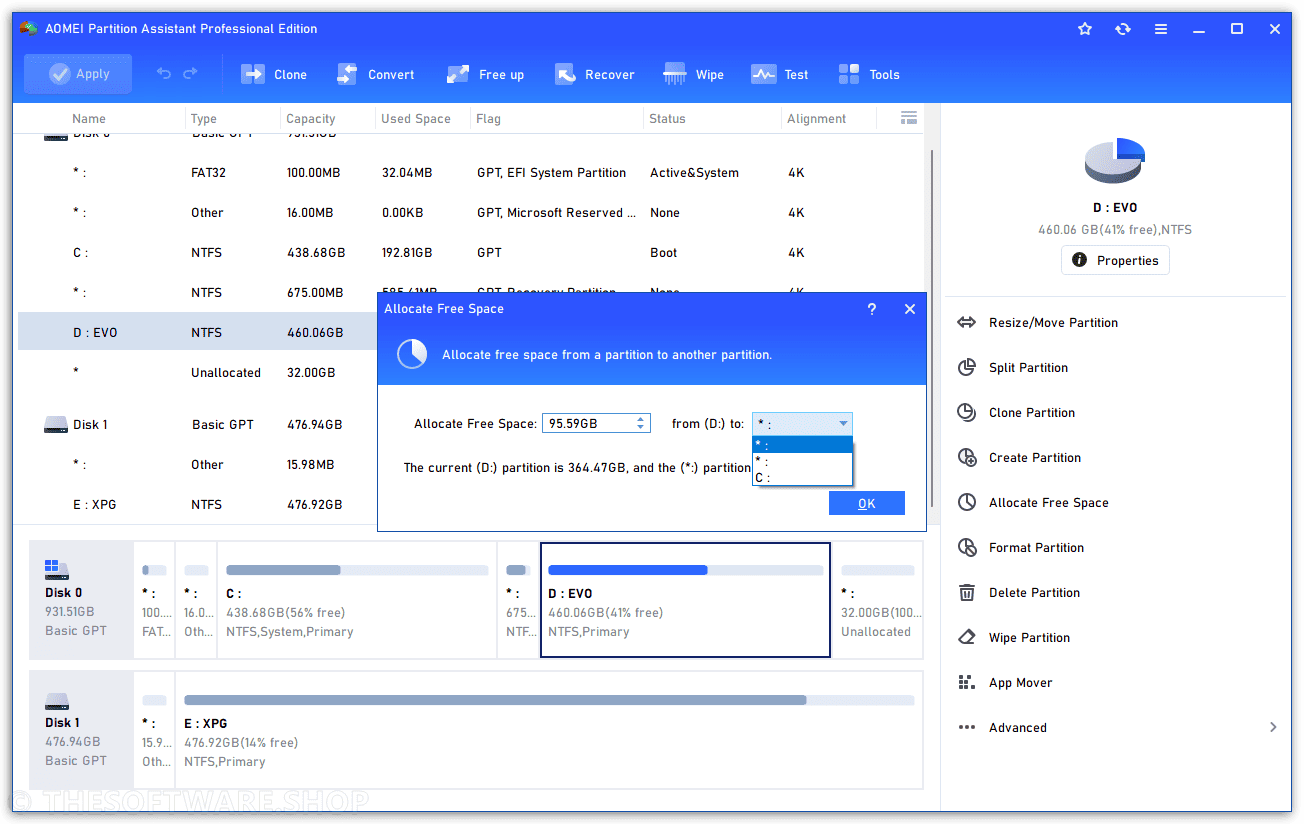
Task: Decrease allocate size with down arrow
Action: (x=642, y=428)
